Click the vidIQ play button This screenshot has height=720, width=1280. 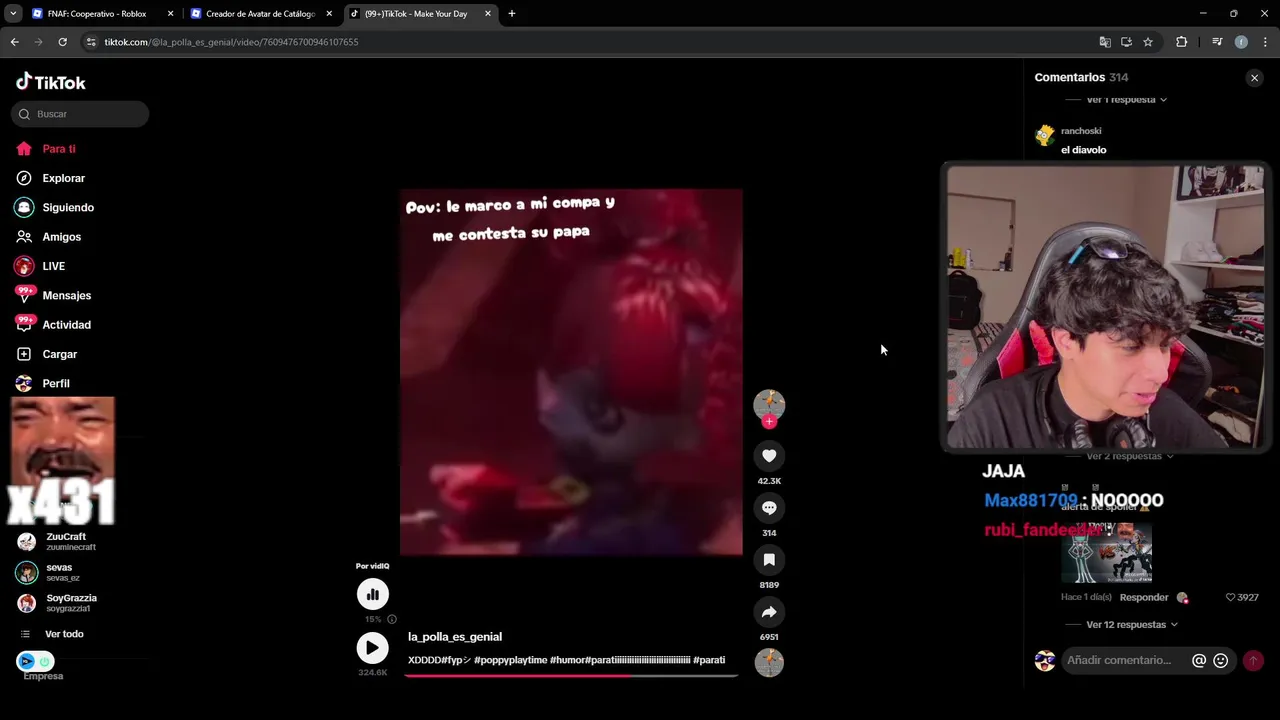(372, 648)
